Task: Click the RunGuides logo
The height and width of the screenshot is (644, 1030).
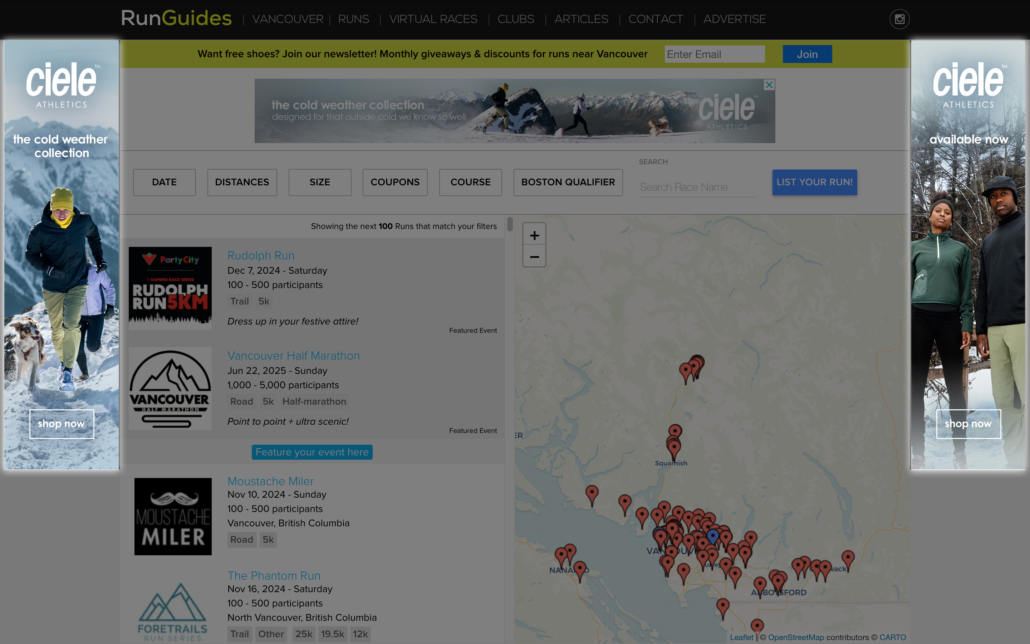Action: [176, 18]
